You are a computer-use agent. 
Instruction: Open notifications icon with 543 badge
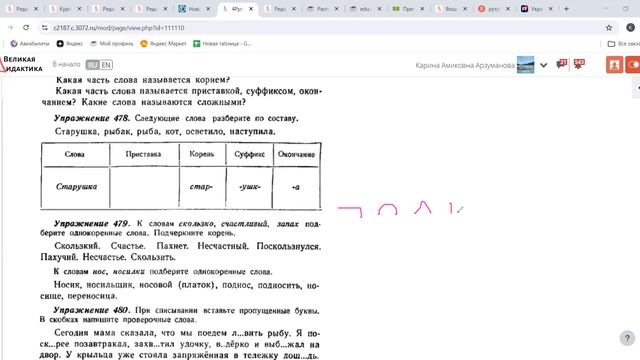579,64
